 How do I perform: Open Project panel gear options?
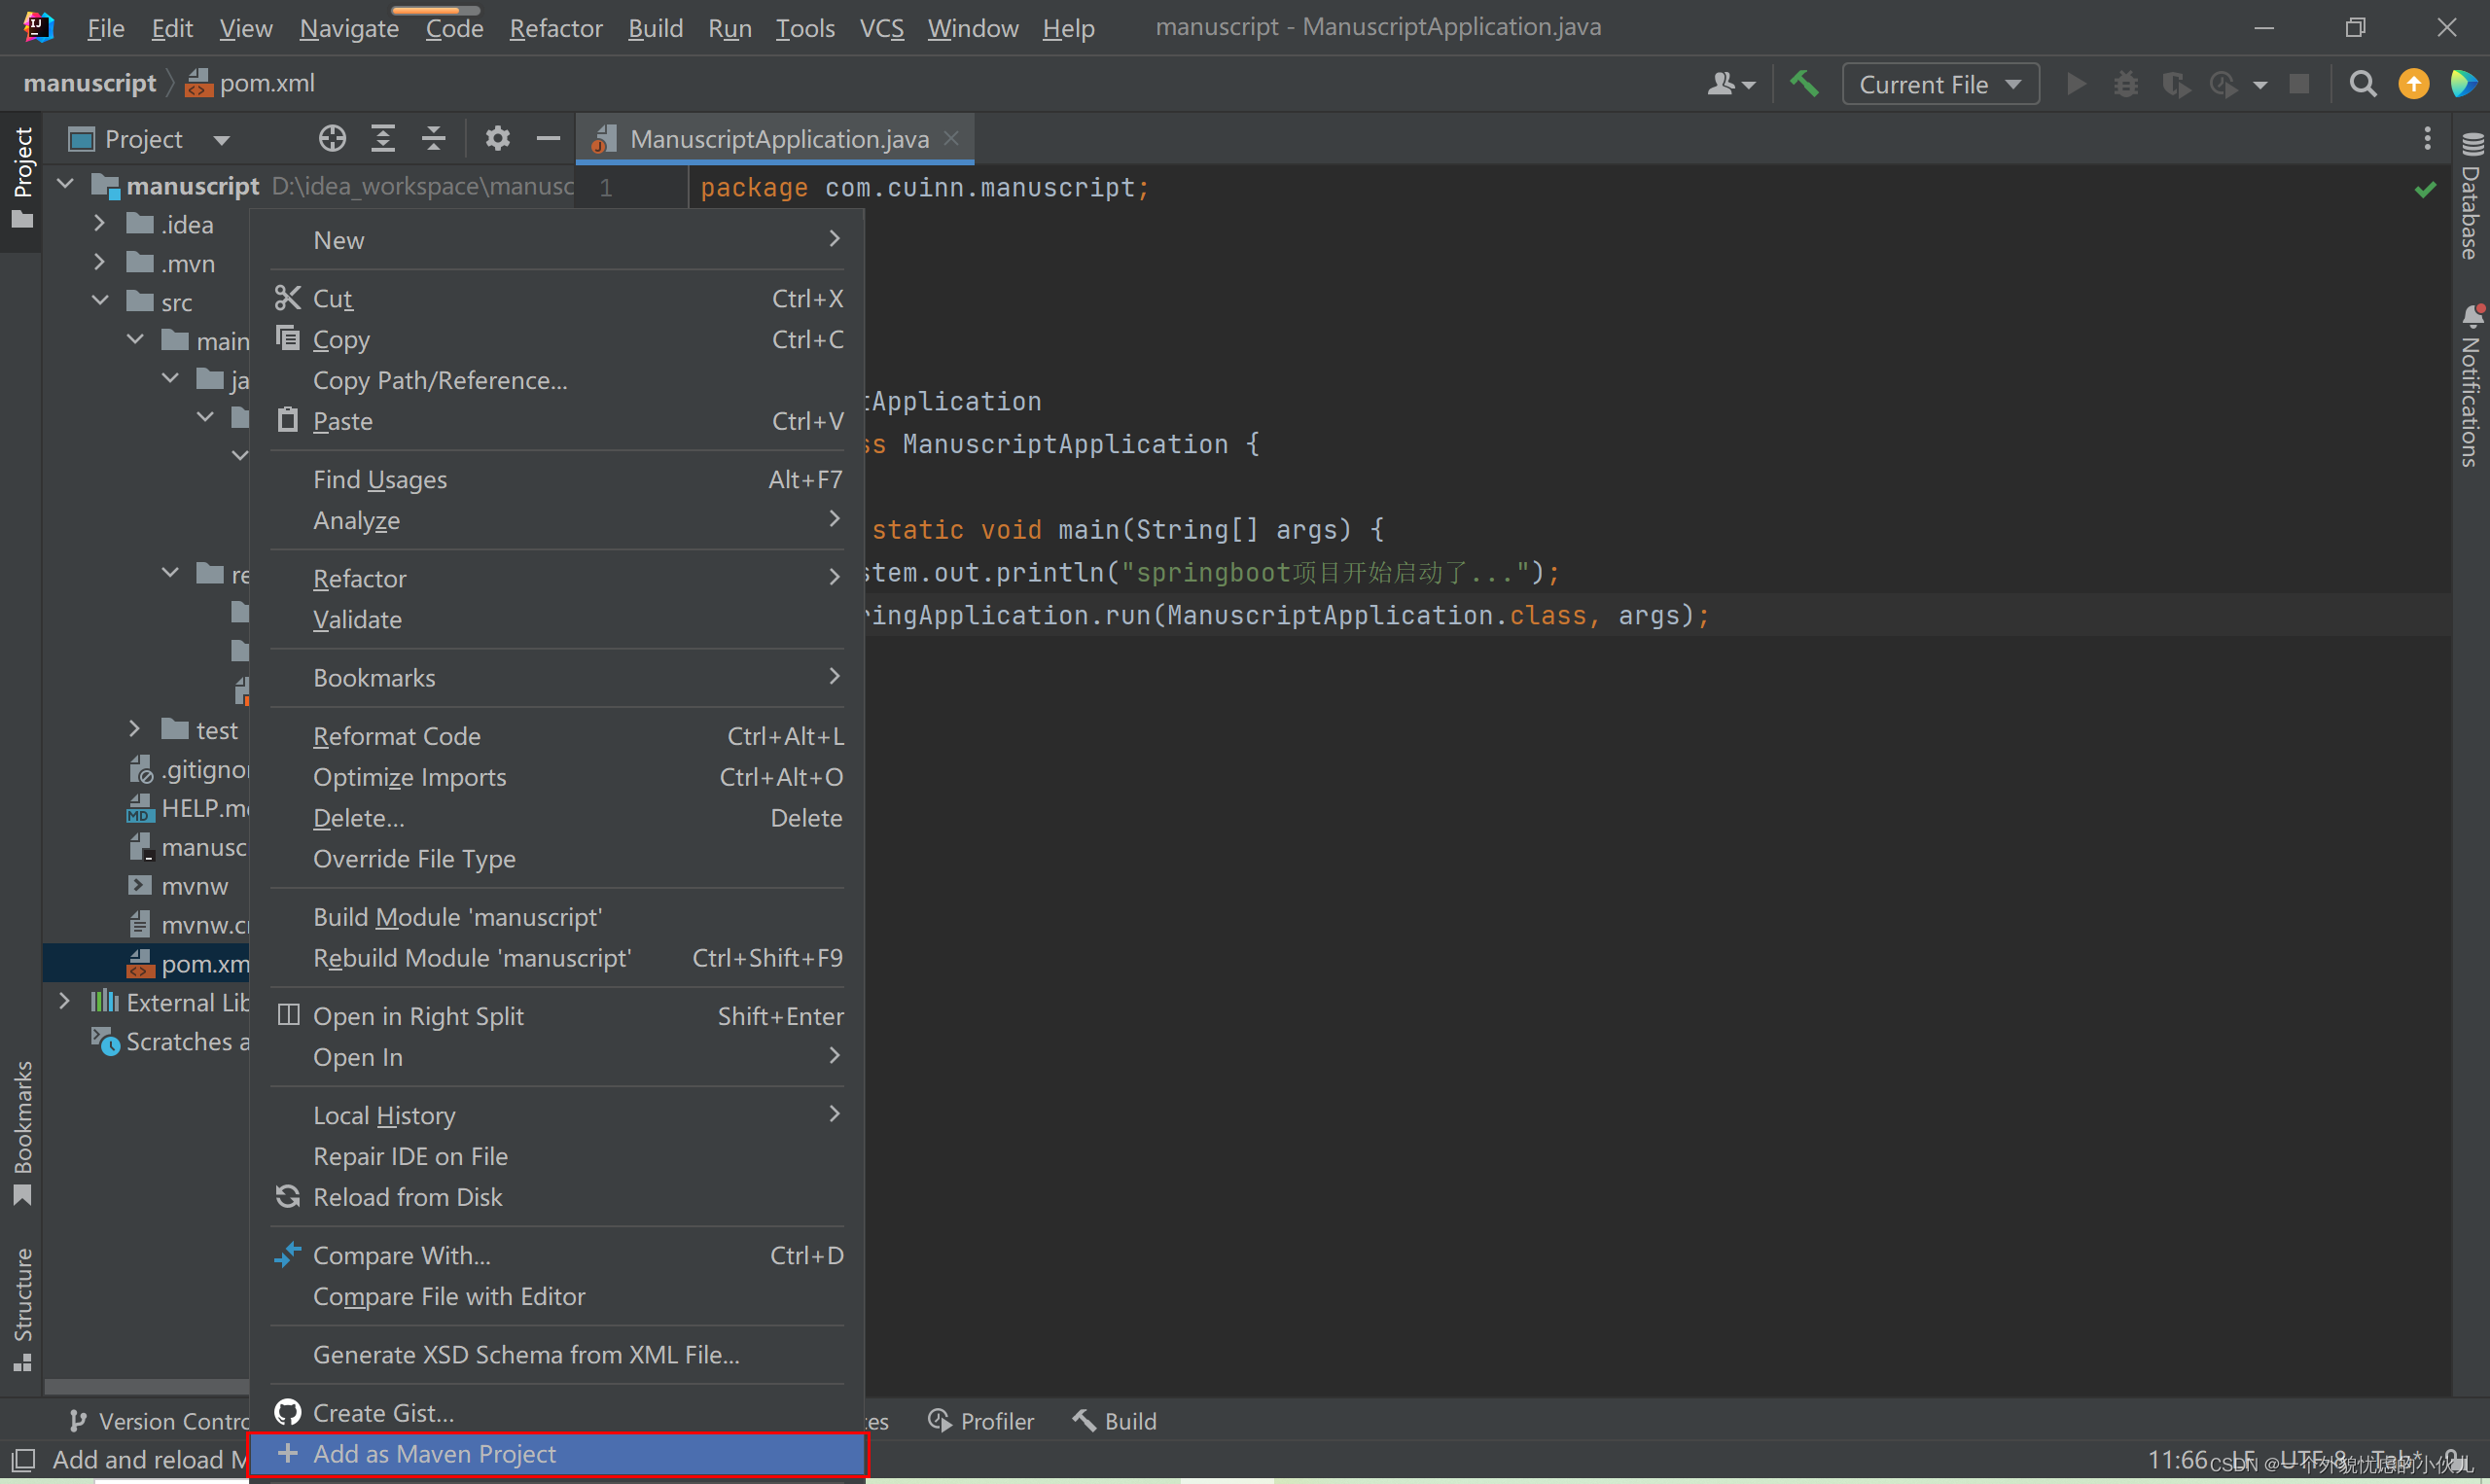(497, 139)
